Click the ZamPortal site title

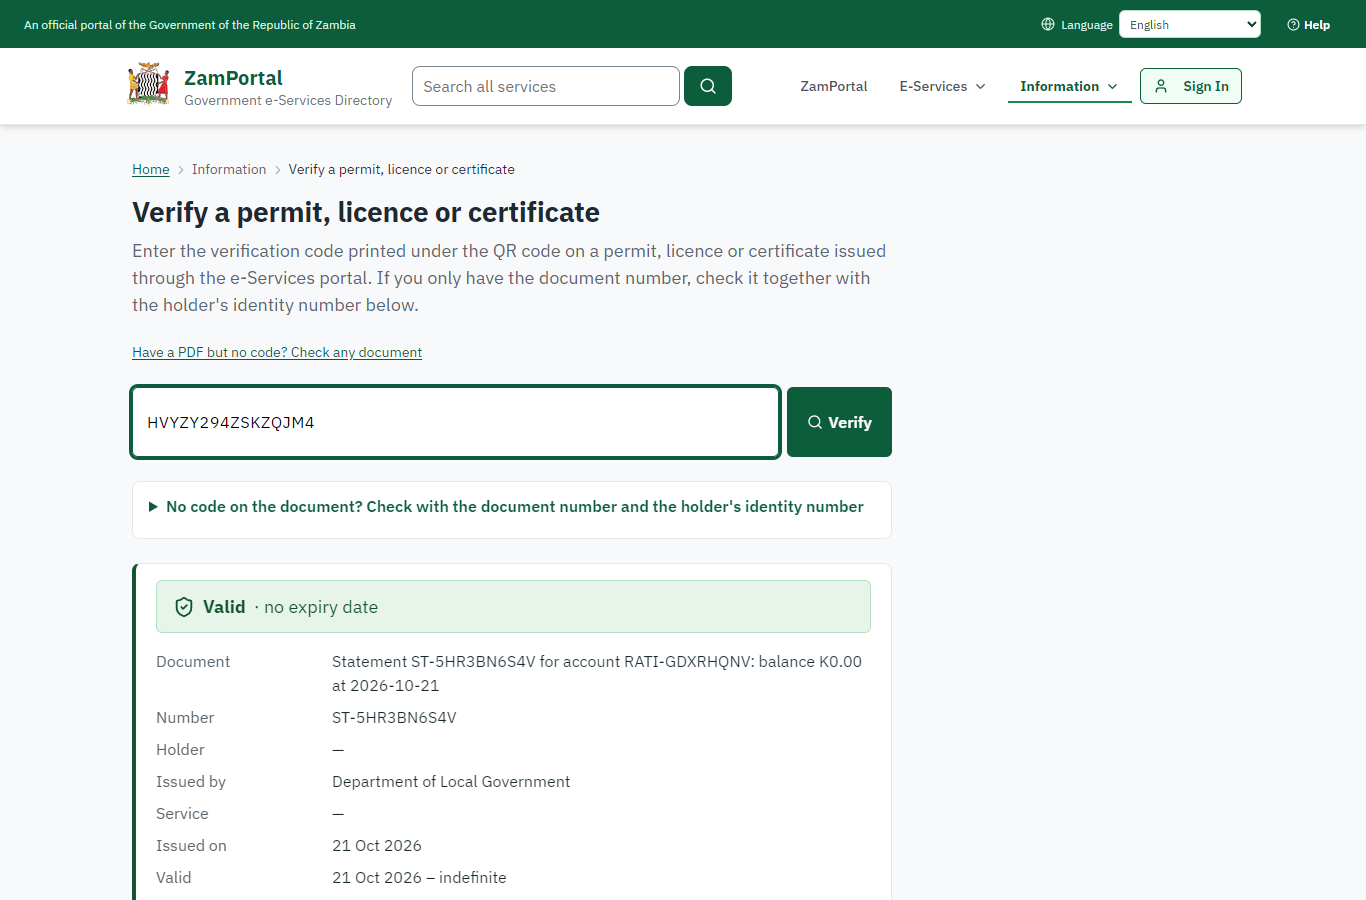click(233, 78)
